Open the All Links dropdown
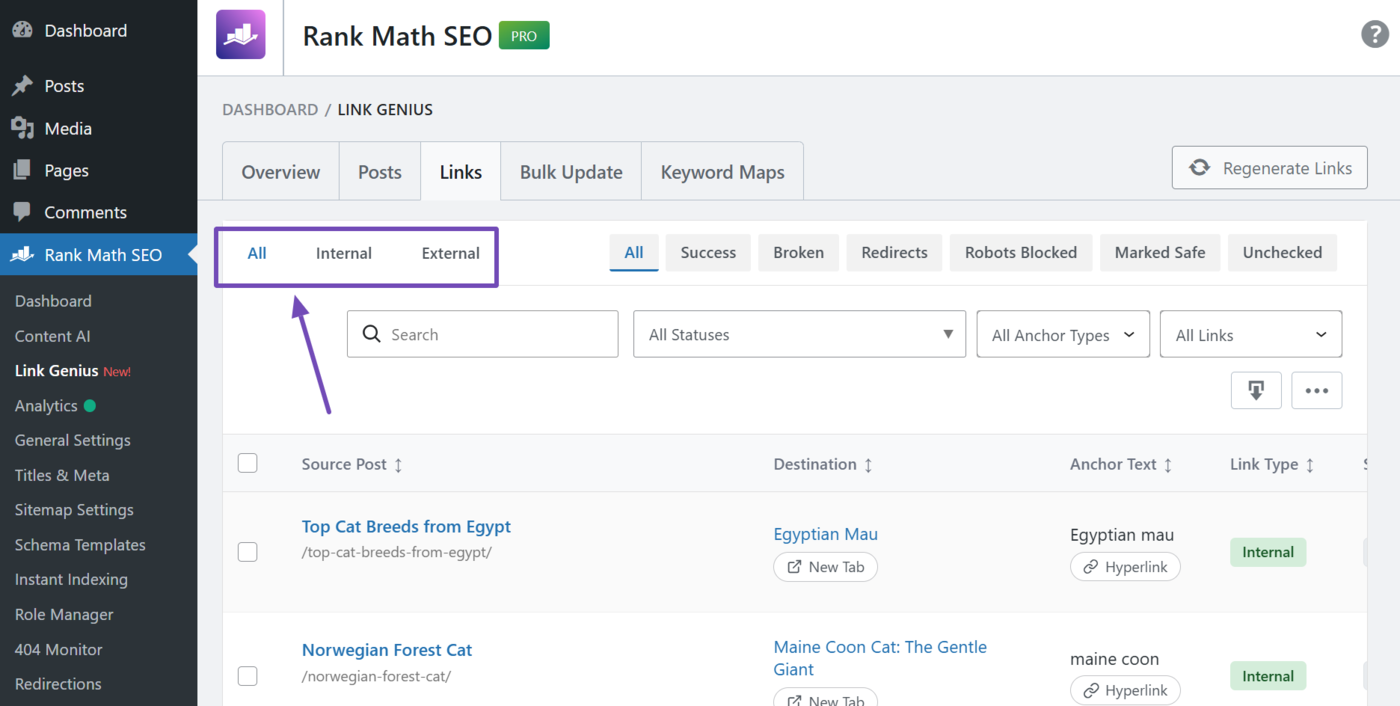This screenshot has height=706, width=1400. tap(1250, 334)
